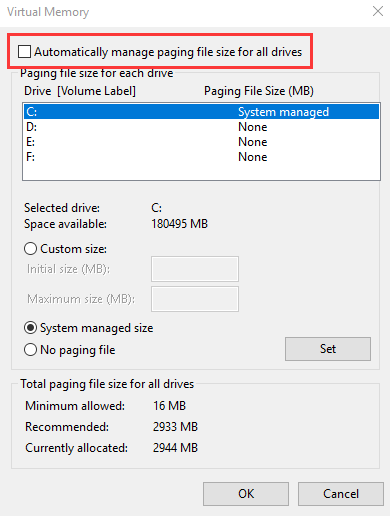Select drive F: in the list

point(201,157)
